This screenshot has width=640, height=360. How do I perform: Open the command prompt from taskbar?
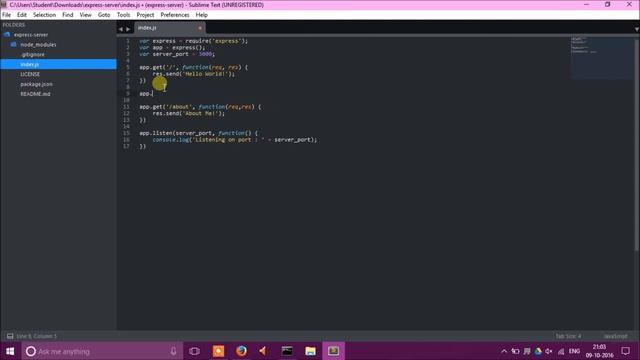click(x=287, y=351)
